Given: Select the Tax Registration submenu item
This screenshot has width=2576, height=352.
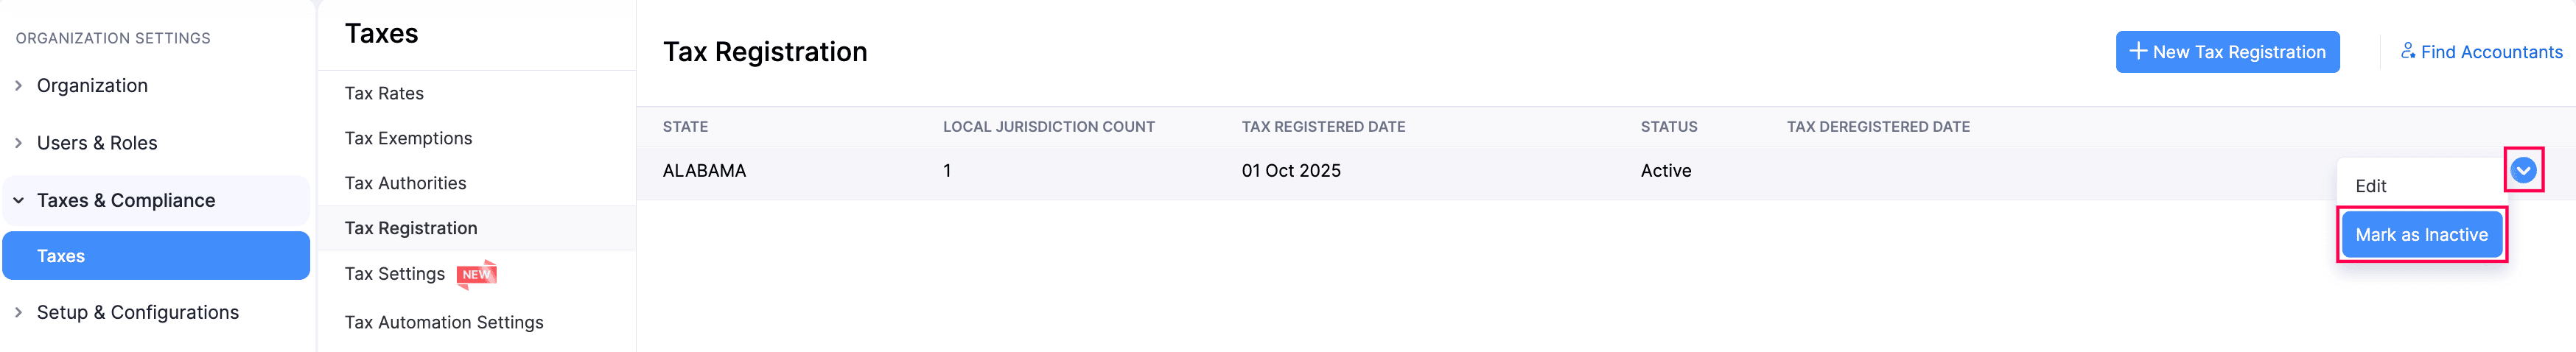Looking at the screenshot, I should click(x=411, y=228).
